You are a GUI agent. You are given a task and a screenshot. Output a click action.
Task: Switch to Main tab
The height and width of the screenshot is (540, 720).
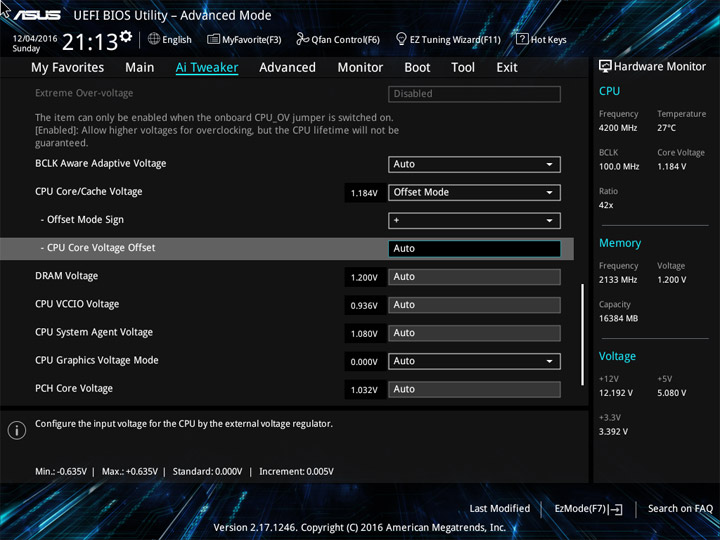click(140, 68)
